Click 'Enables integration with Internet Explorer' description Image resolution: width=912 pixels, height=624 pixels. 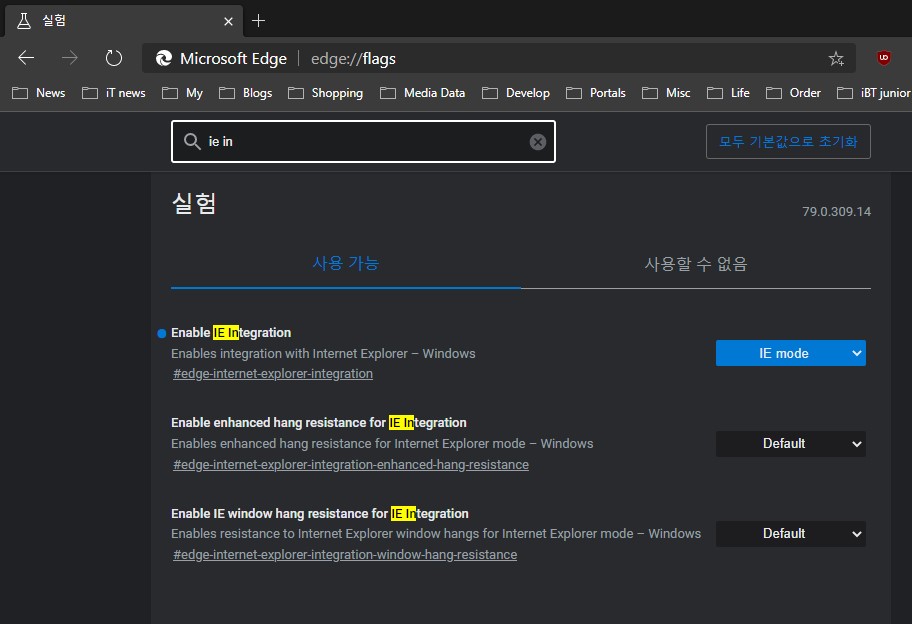click(323, 354)
